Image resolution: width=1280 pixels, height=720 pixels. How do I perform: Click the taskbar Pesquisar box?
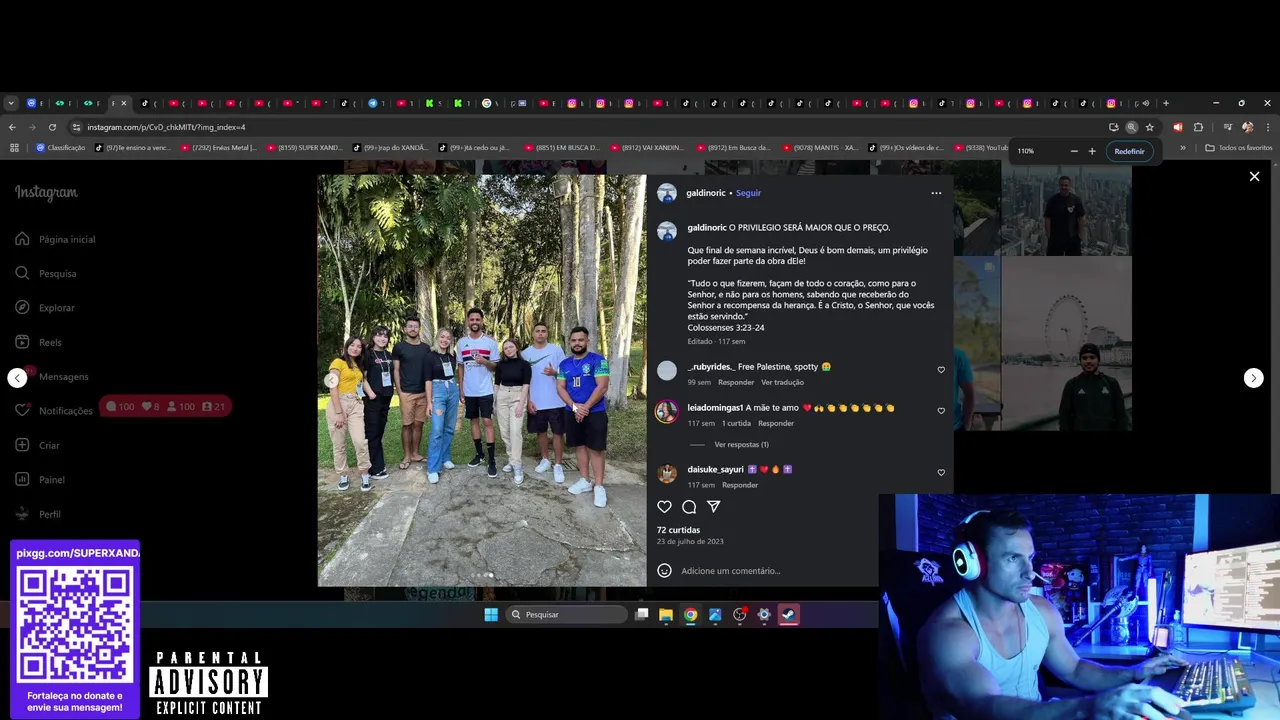[x=566, y=615]
